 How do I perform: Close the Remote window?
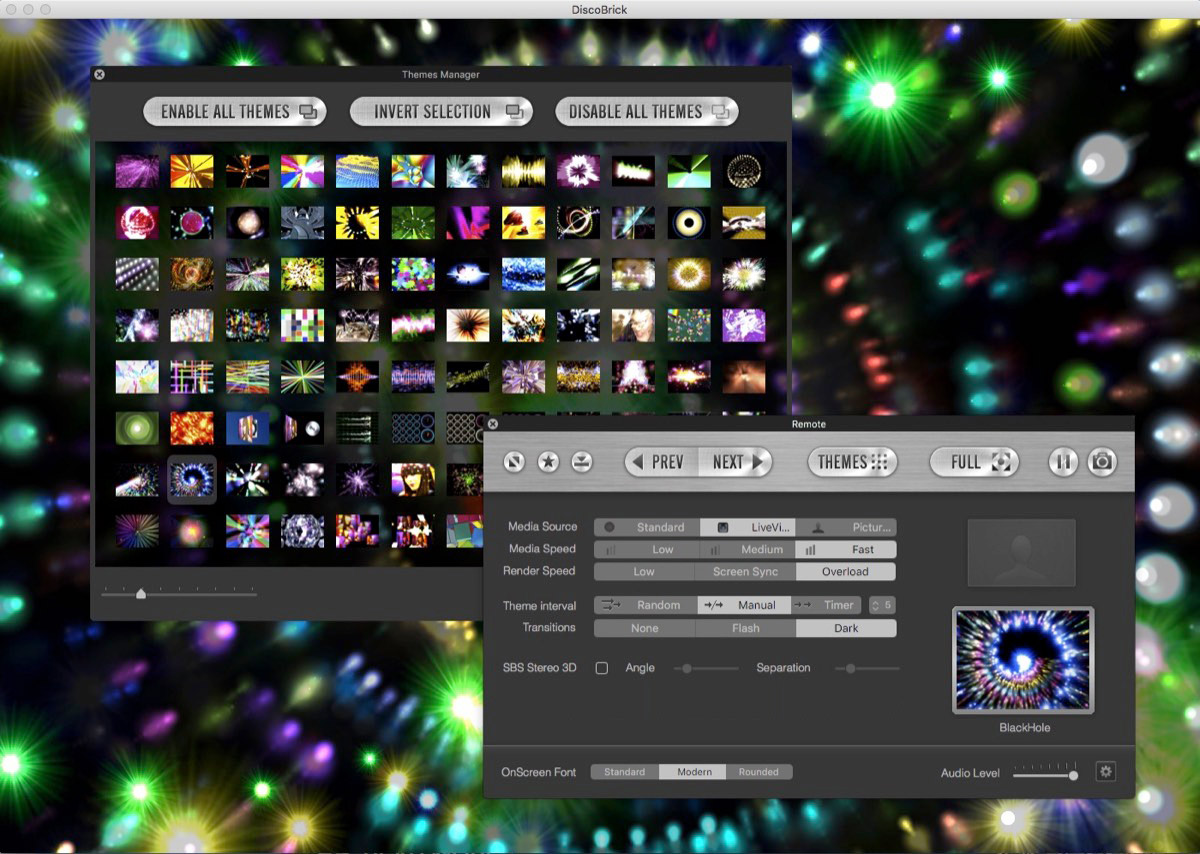[492, 424]
